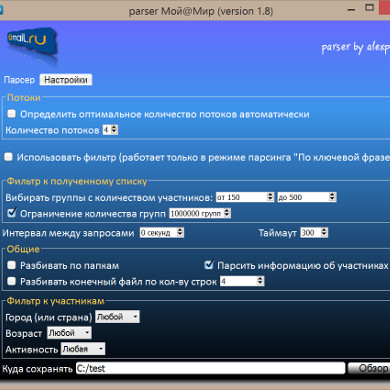The image size is (390, 390).
Task: Click the 'Фильтр к полученному списку' heading
Action: [x=77, y=181]
